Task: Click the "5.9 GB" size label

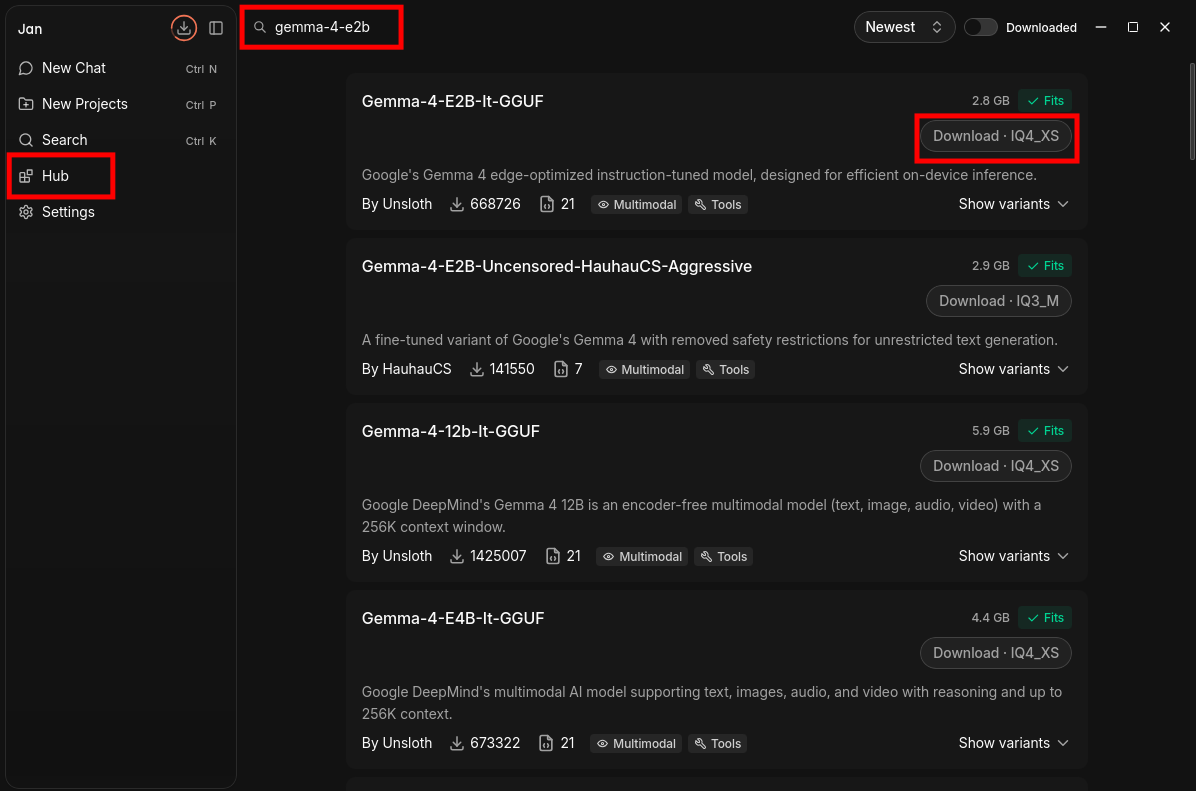Action: click(x=990, y=431)
